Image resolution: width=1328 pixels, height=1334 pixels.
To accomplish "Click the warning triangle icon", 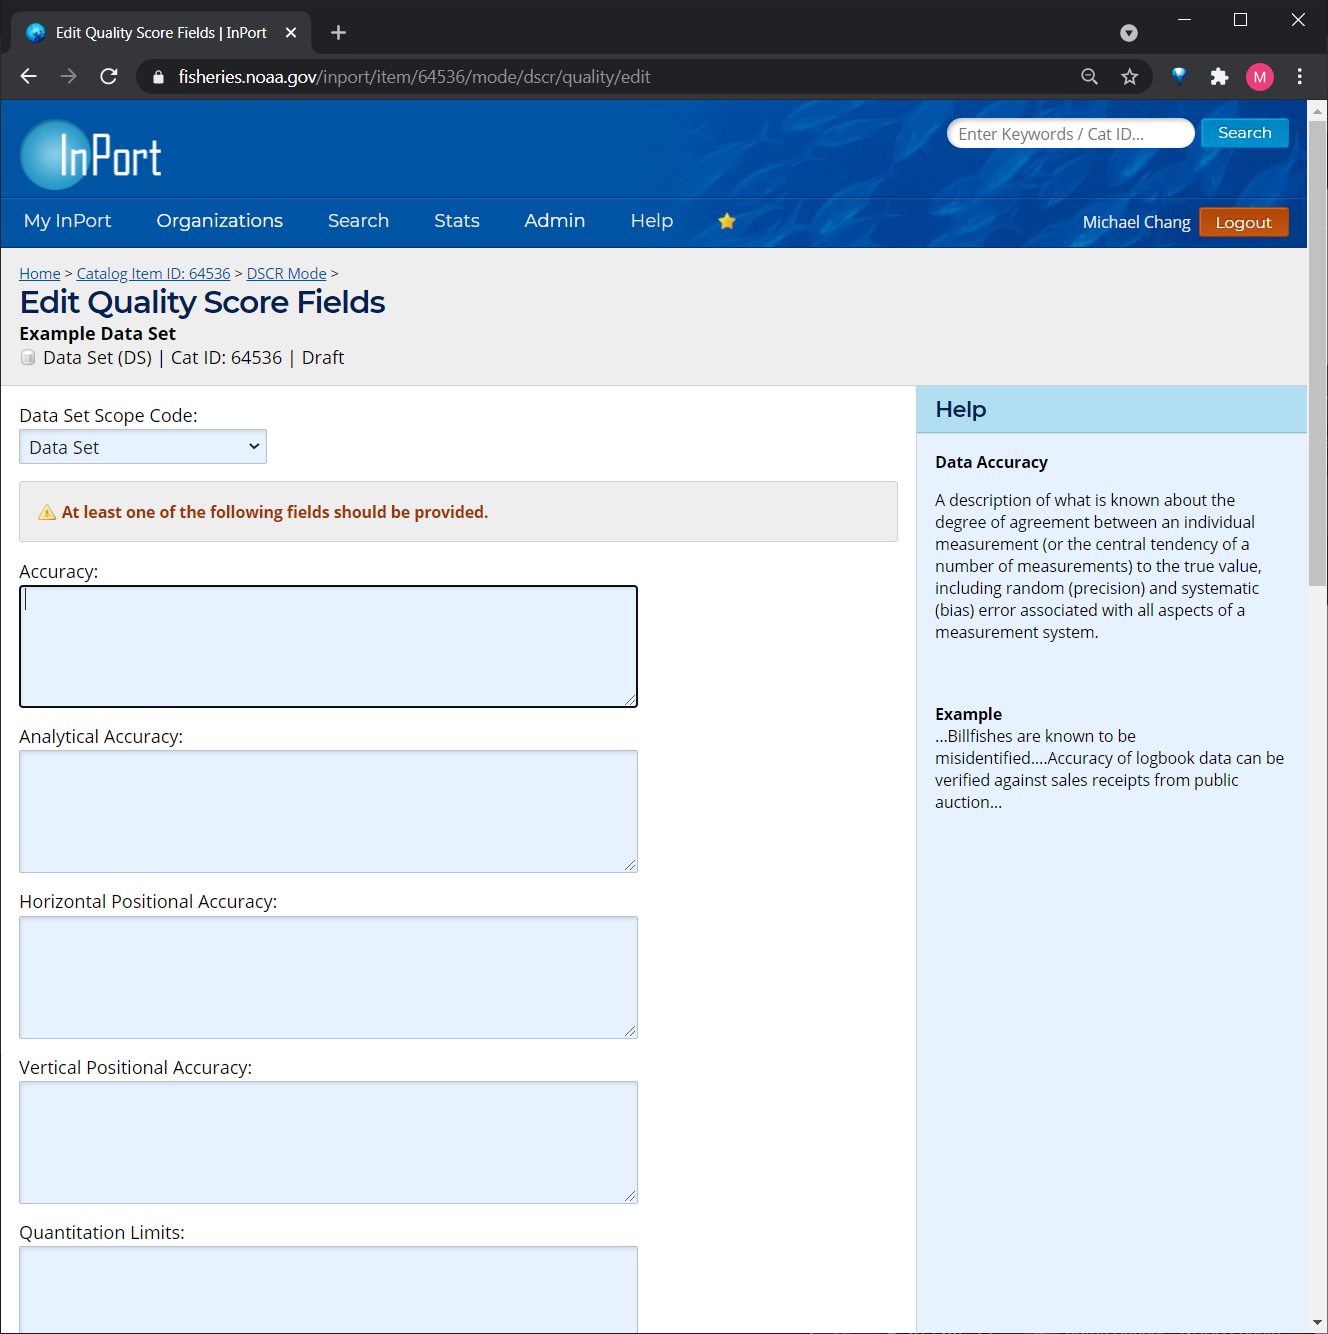I will tap(47, 512).
